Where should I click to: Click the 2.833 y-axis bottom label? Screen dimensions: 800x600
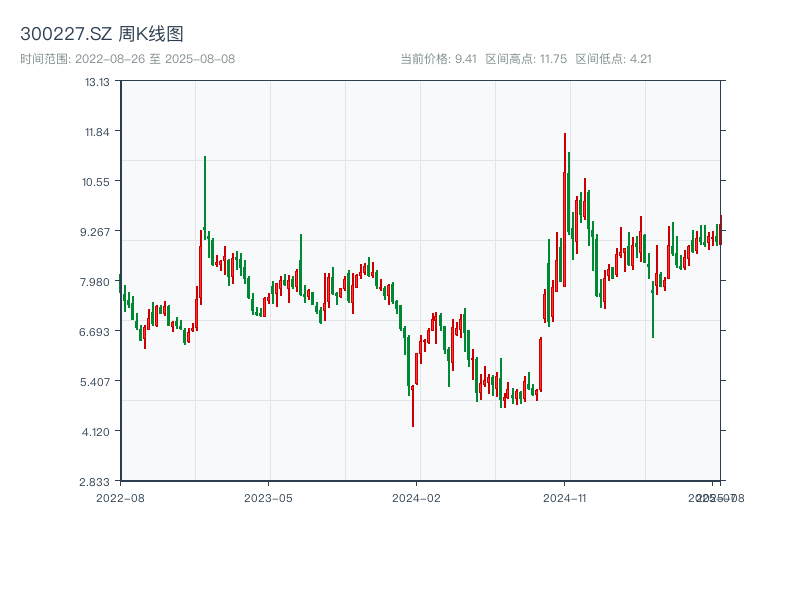tap(97, 482)
